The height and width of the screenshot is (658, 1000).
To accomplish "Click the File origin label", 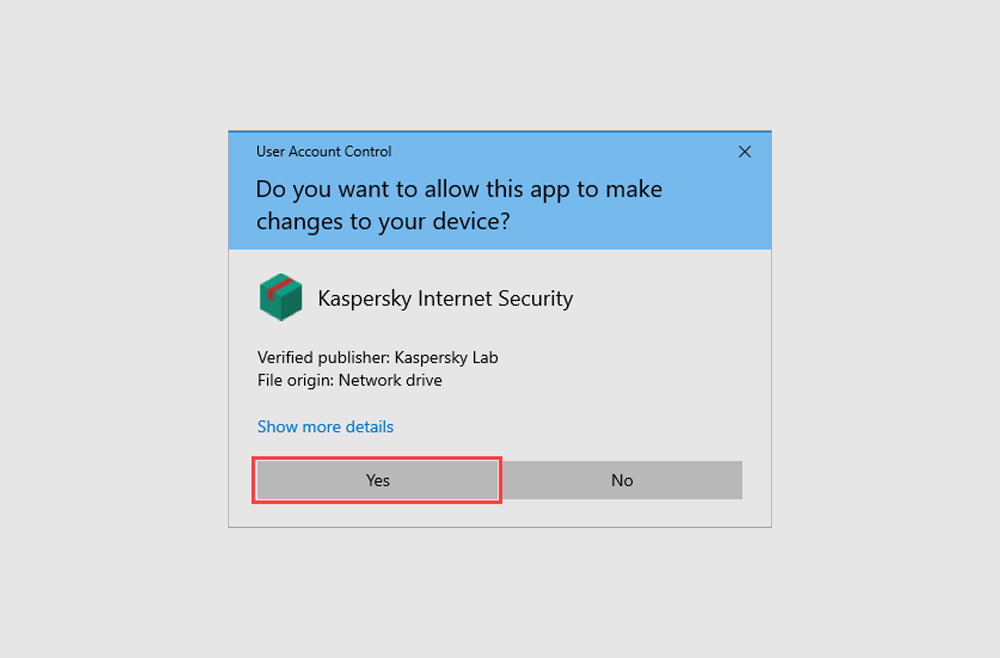I will (295, 380).
